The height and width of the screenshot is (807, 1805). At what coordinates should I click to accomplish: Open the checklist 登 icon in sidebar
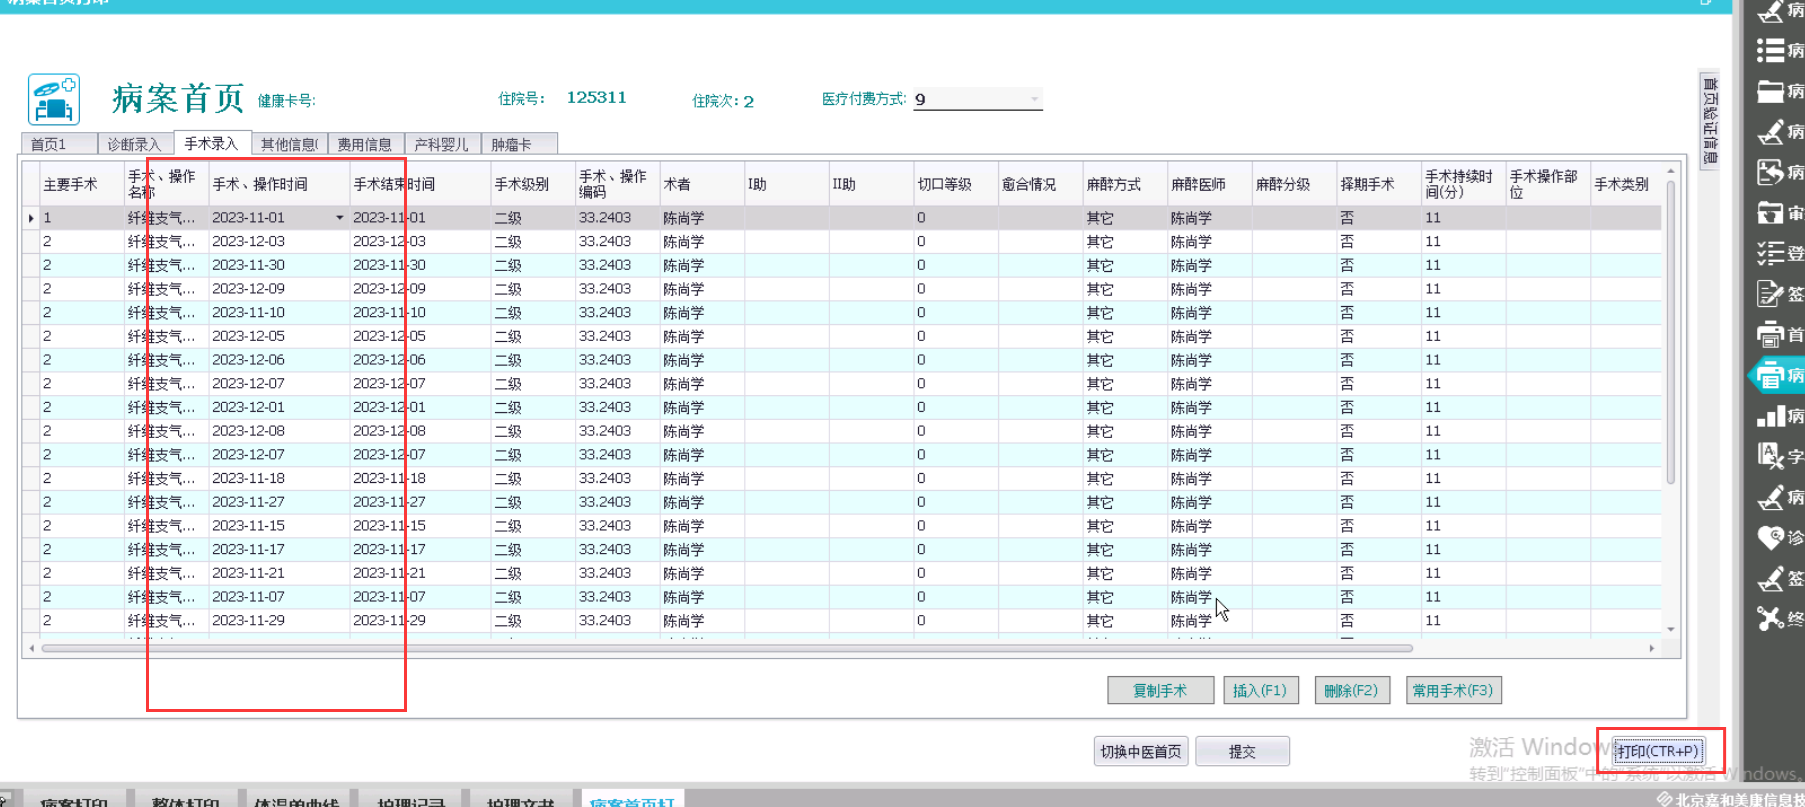1771,253
